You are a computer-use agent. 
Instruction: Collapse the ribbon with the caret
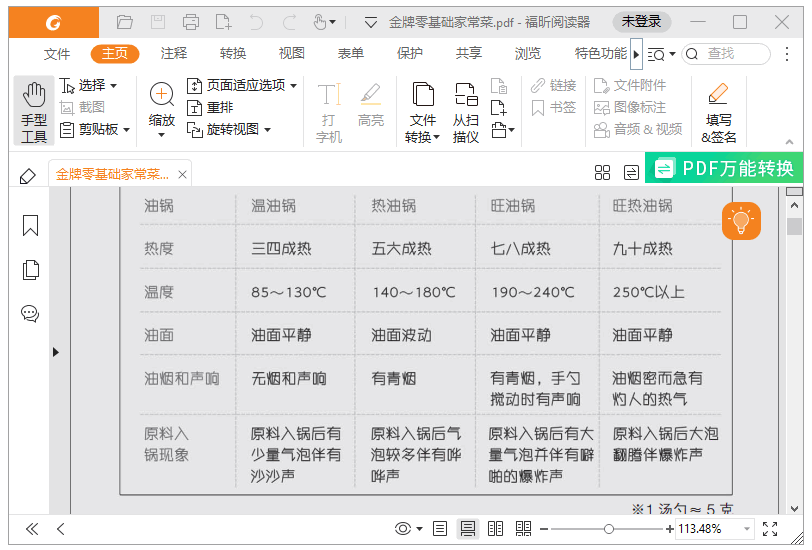click(x=789, y=142)
